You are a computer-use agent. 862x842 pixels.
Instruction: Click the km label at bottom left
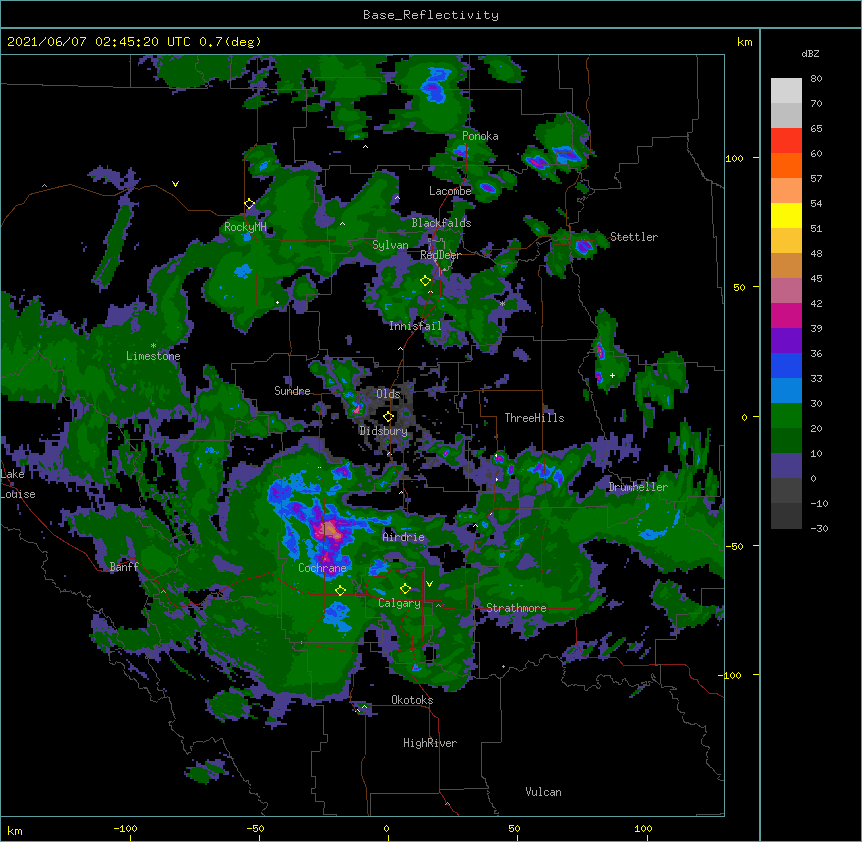coord(15,830)
